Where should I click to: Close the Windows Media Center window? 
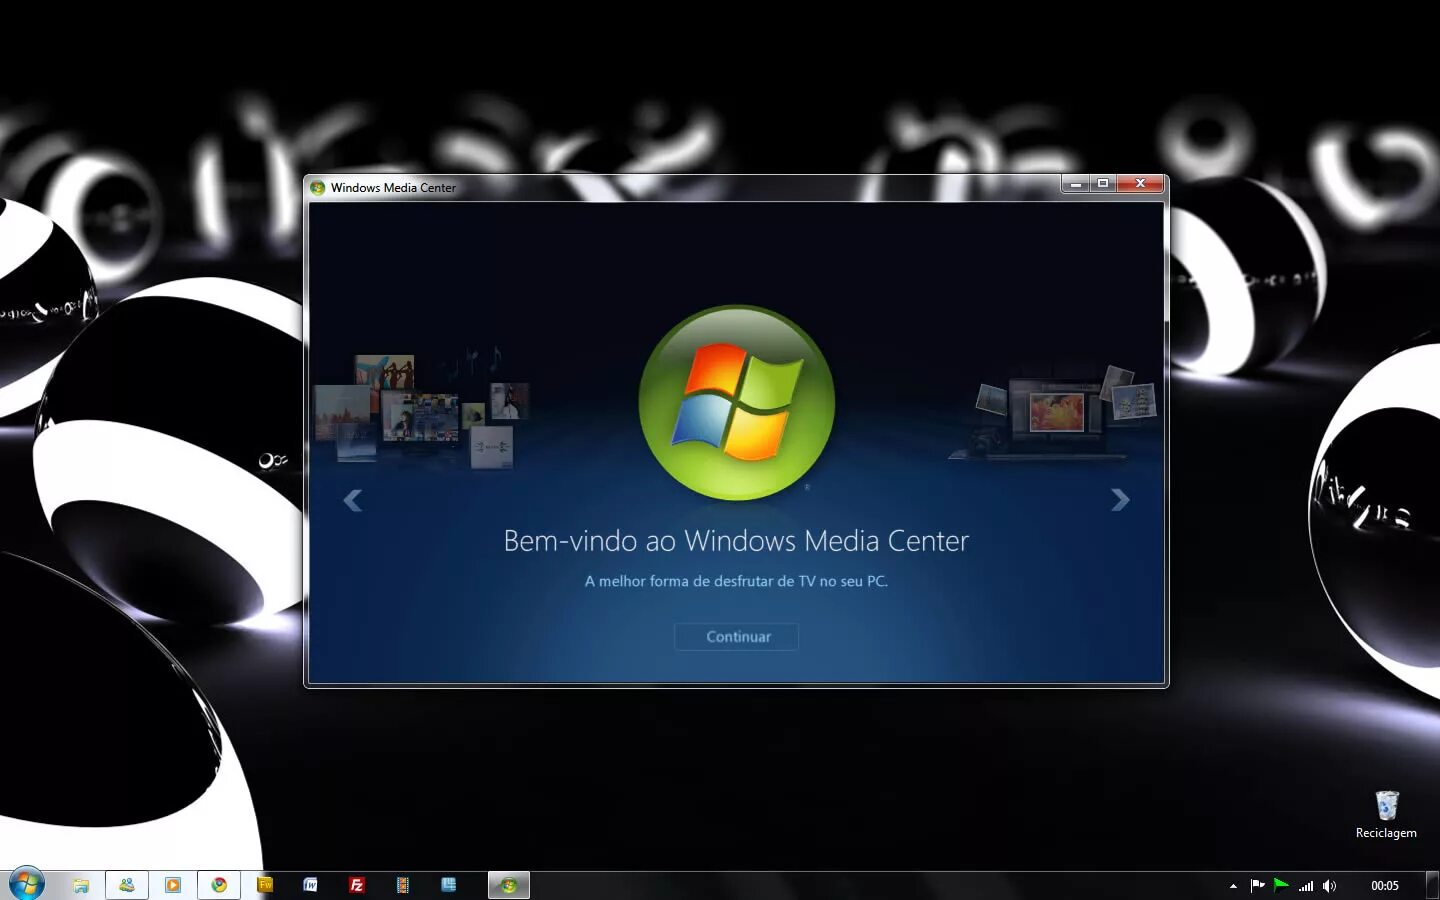[x=1140, y=184]
